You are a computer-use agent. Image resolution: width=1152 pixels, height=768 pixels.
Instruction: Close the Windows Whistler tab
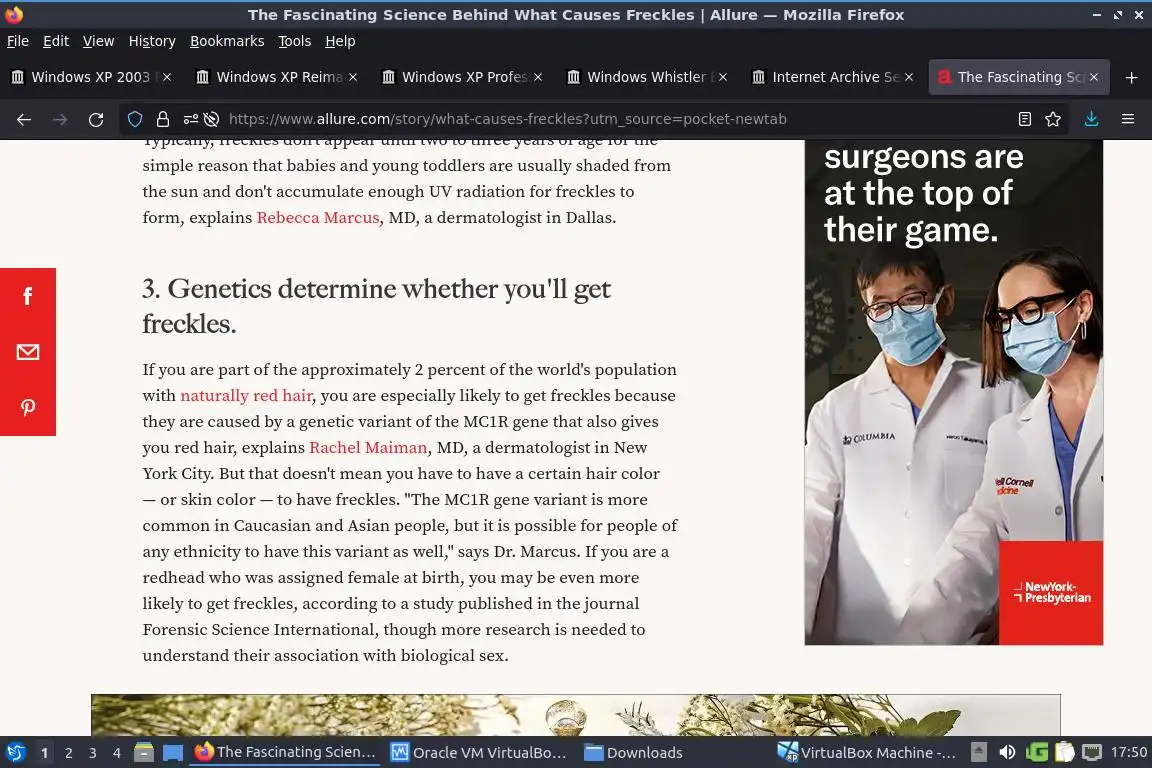[723, 77]
